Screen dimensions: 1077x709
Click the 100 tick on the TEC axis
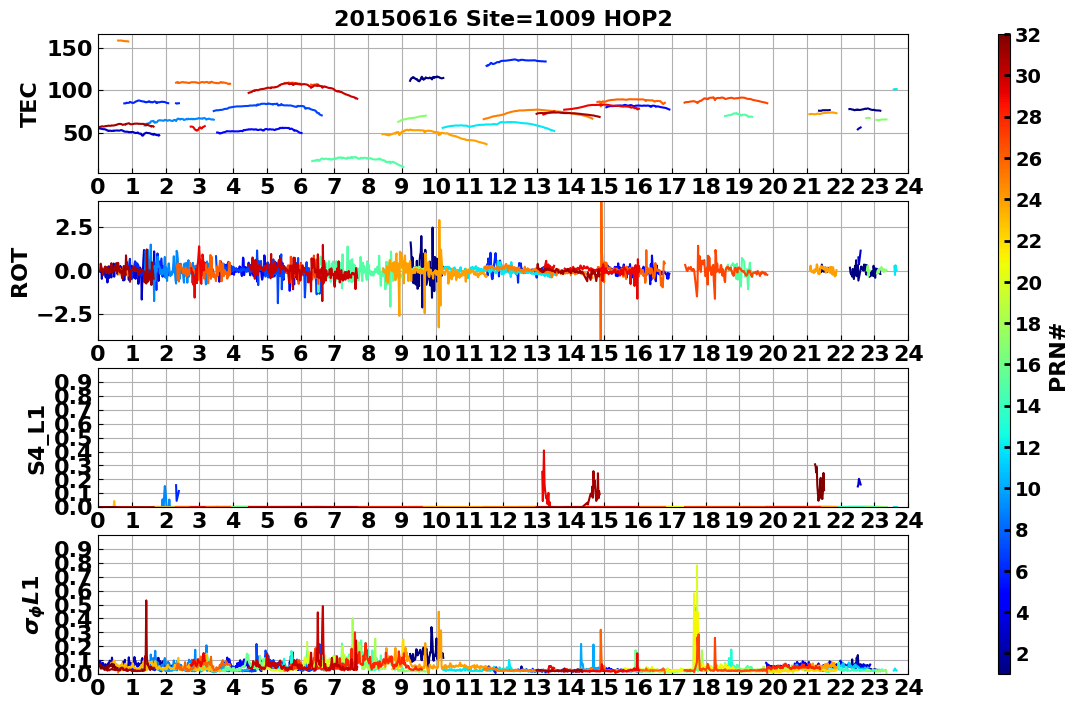69,91
